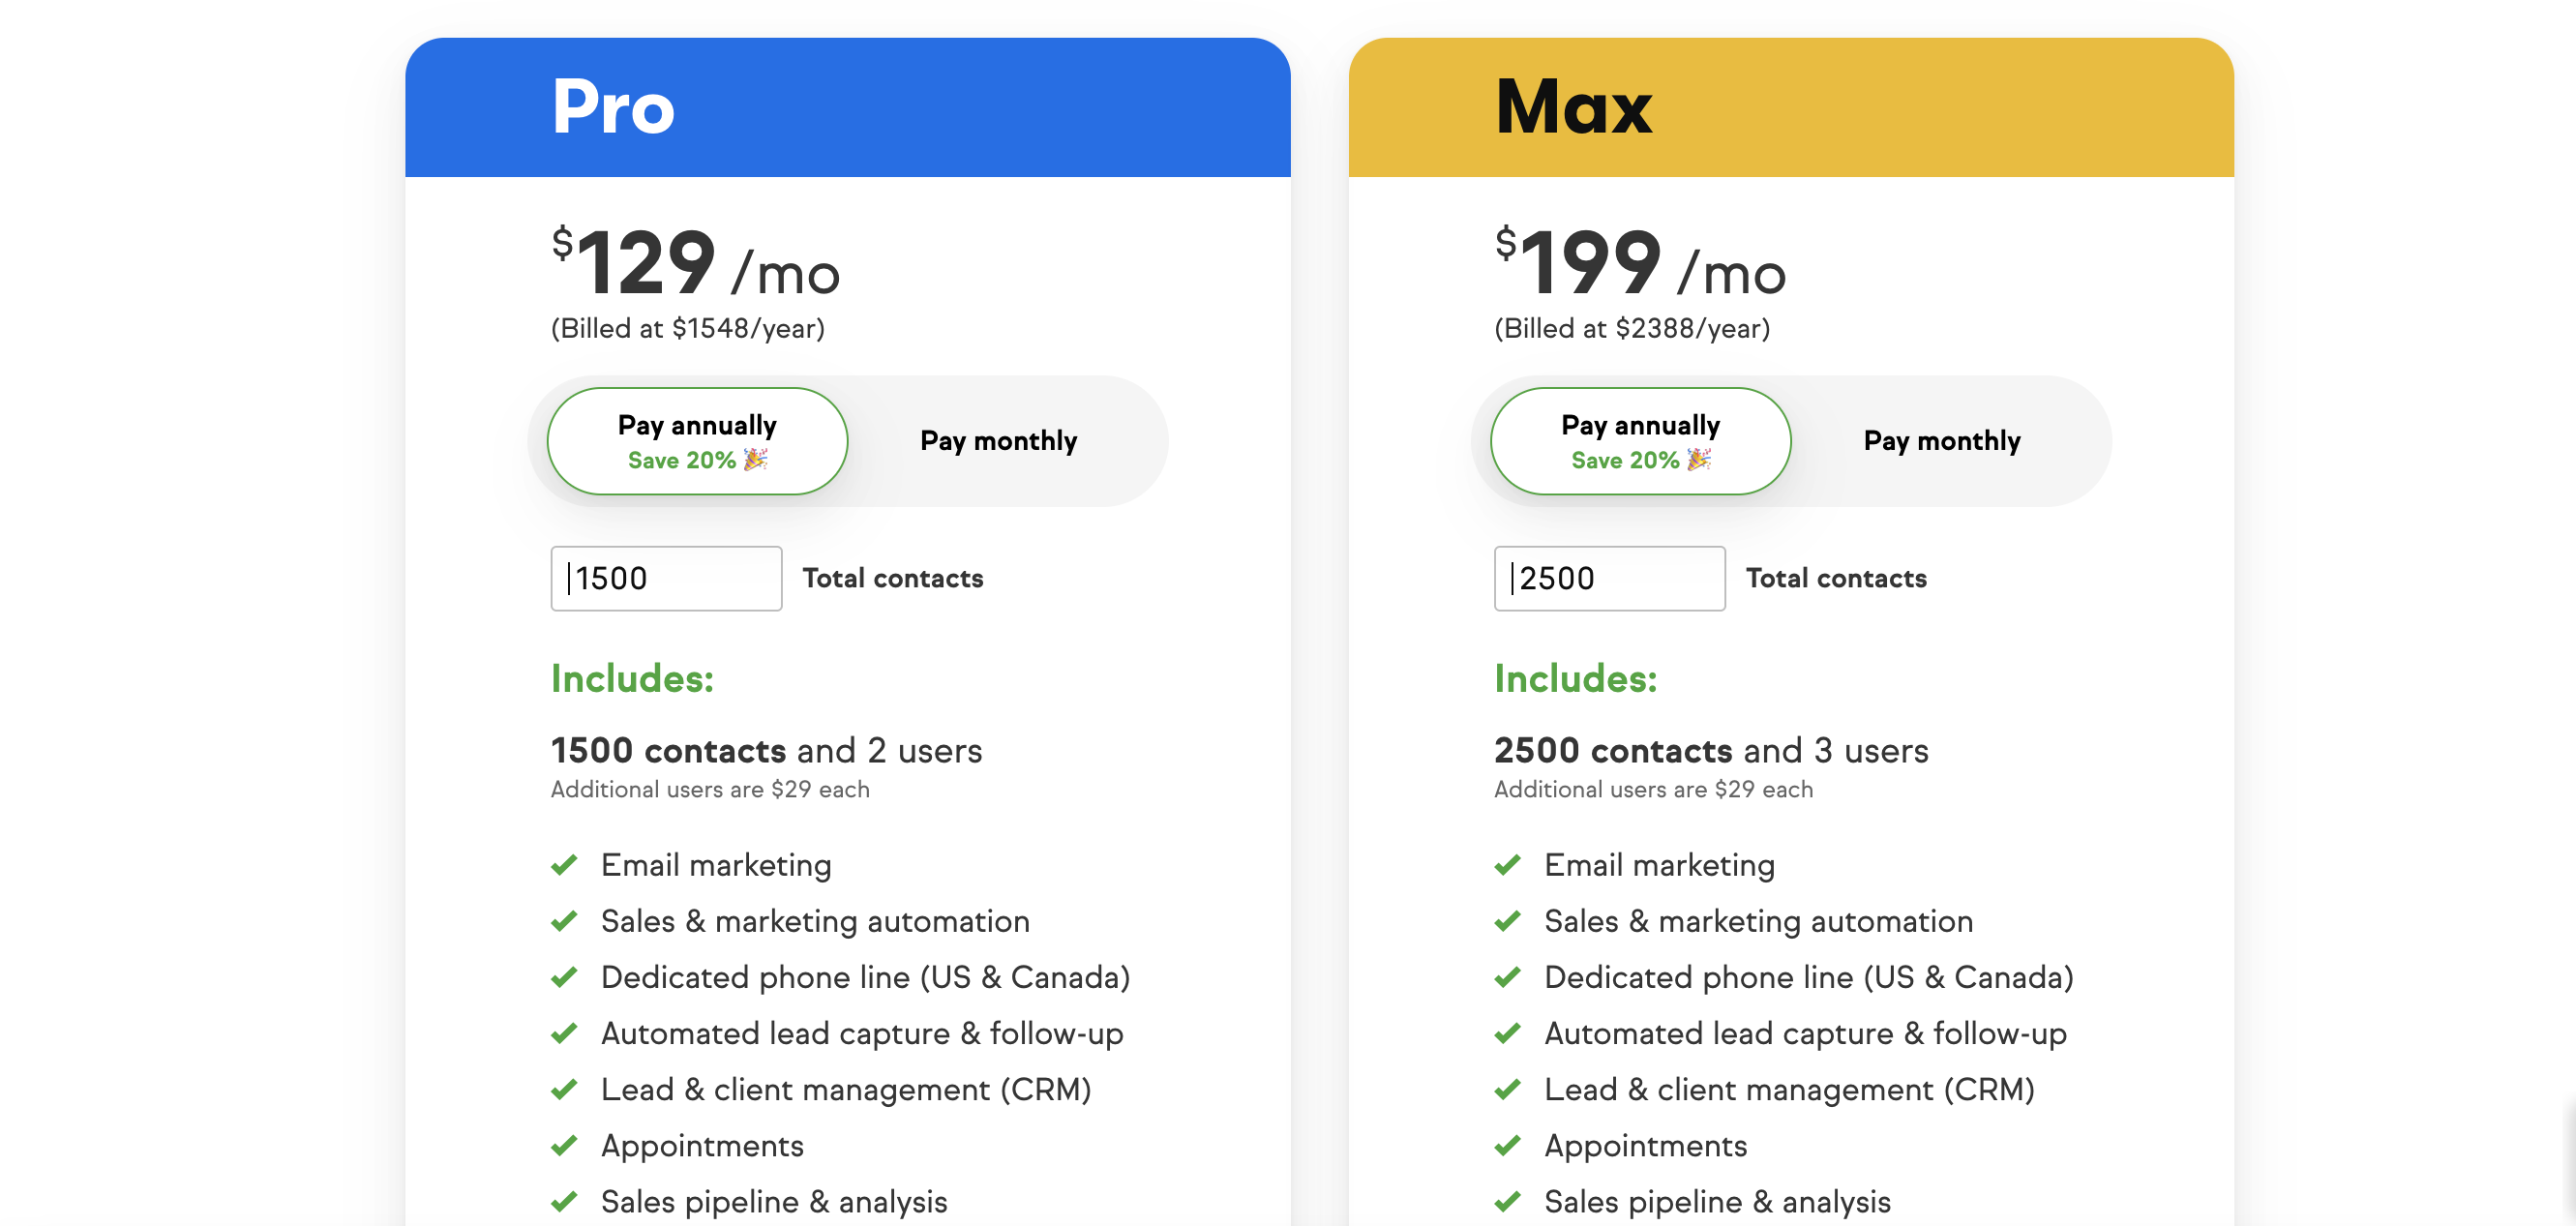Click party popper icon in Max plan
Screen dimensions: 2576x1226
(1699, 459)
